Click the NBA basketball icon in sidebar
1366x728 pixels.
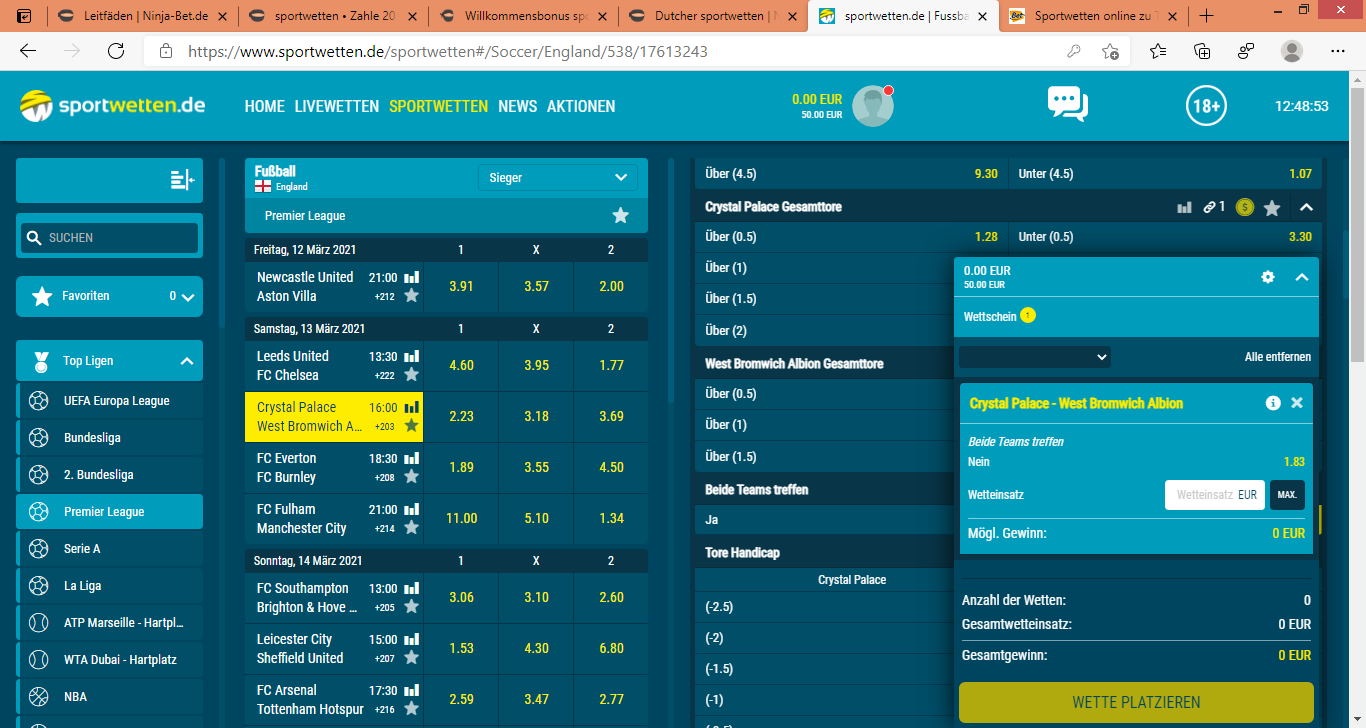pyautogui.click(x=39, y=697)
